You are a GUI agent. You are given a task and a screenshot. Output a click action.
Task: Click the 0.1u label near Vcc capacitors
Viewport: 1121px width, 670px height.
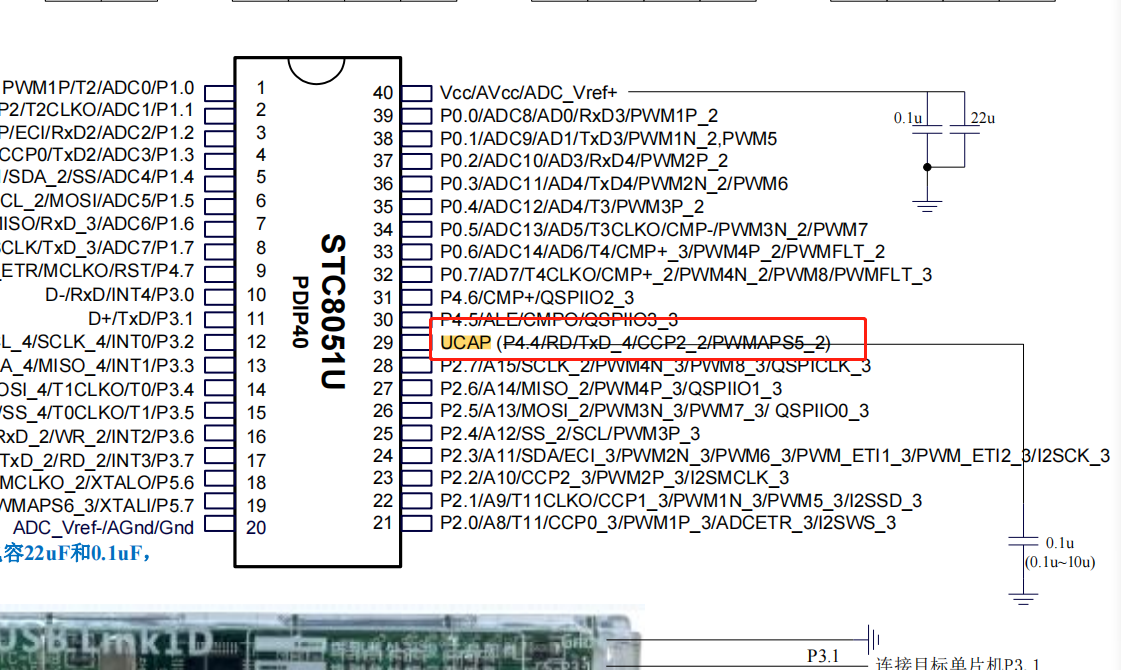(x=908, y=118)
